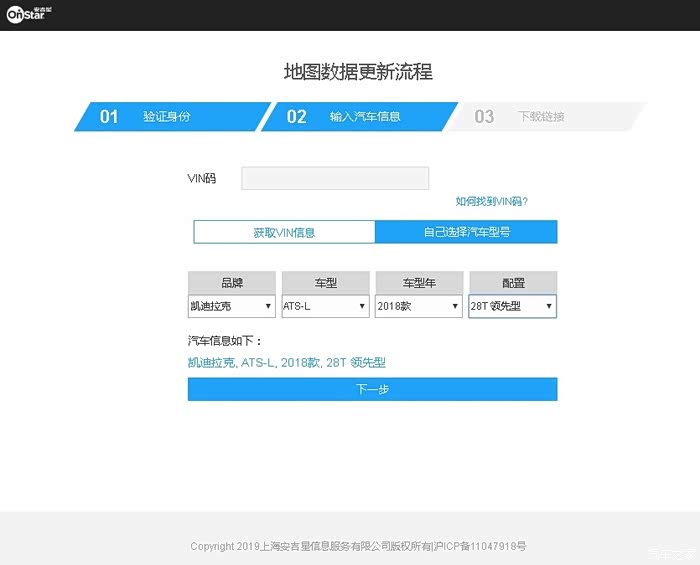Open the 配置 dropdown showing 28T 领先型
700x565 pixels.
click(512, 306)
